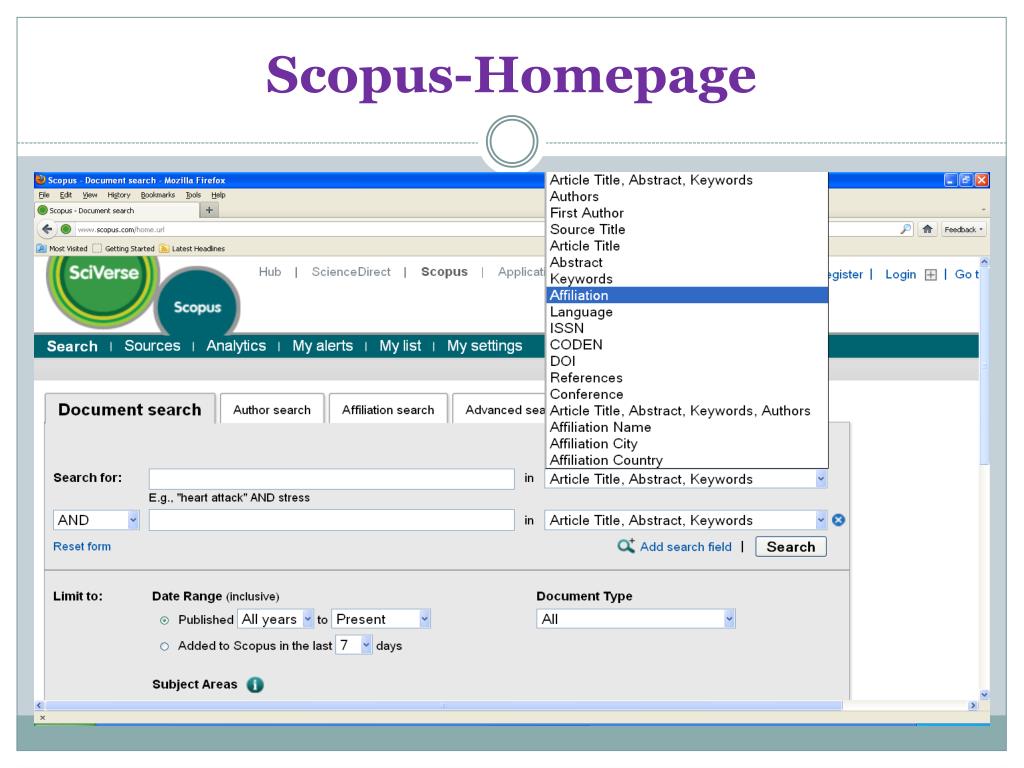Image resolution: width=1024 pixels, height=768 pixels.
Task: Open the ScienceDirect link
Action: click(351, 272)
